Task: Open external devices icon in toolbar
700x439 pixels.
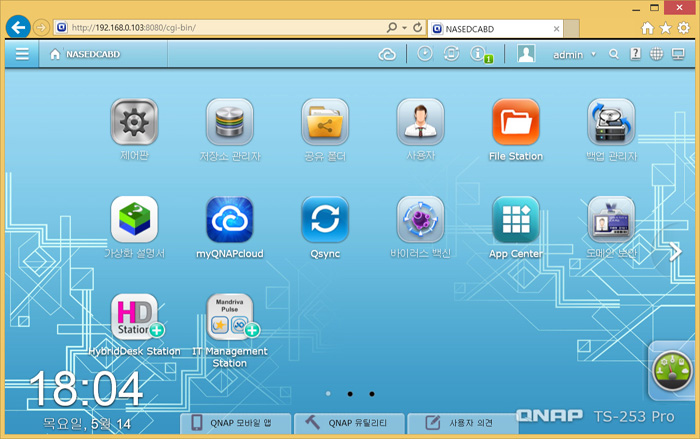Action: 451,54
